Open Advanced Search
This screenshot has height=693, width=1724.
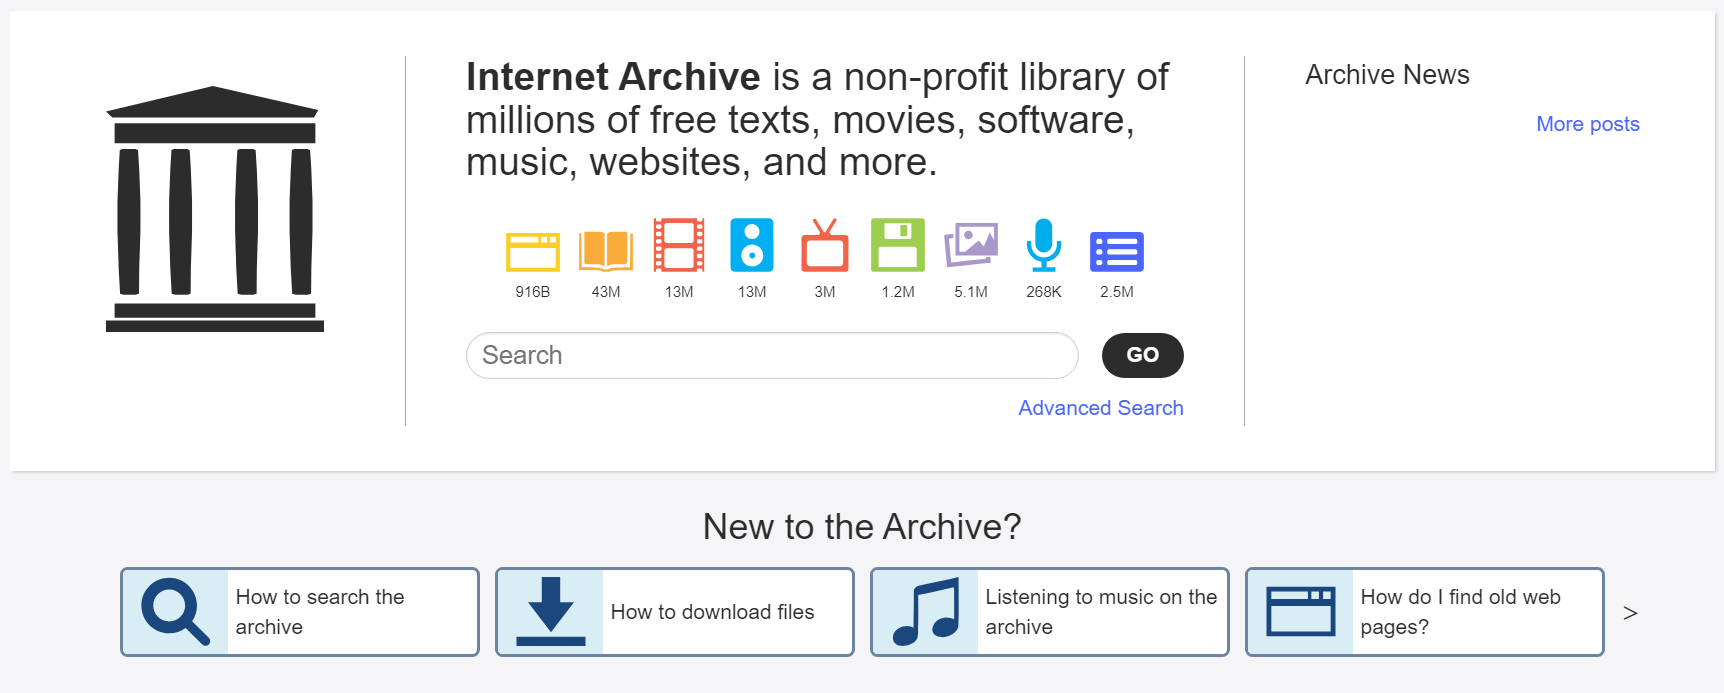[1100, 408]
